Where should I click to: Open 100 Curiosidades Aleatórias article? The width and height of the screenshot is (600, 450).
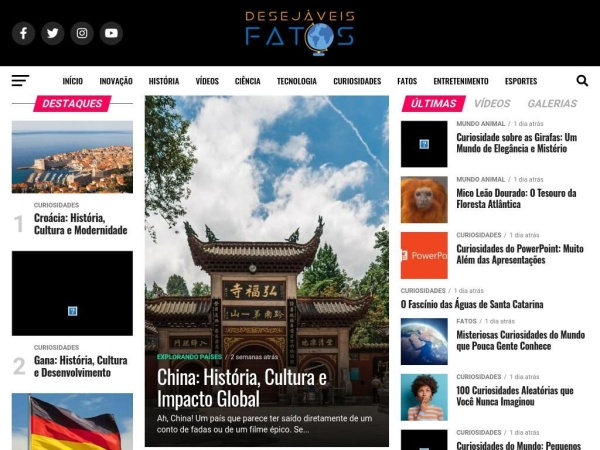tap(515, 396)
